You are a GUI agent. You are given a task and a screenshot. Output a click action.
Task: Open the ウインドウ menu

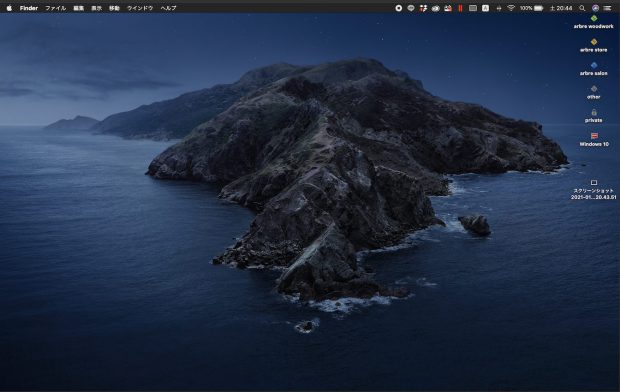(140, 8)
